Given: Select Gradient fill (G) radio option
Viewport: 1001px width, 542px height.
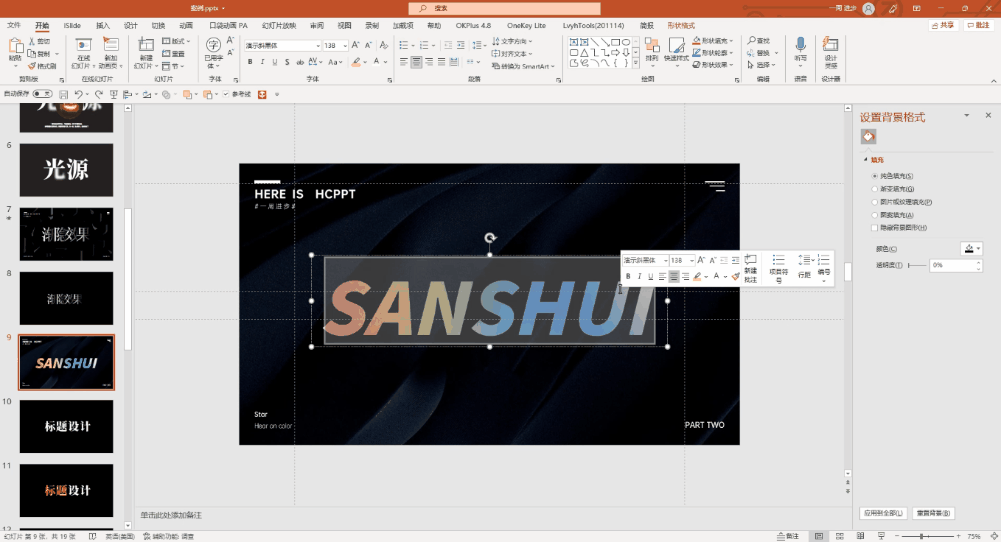Looking at the screenshot, I should pyautogui.click(x=875, y=189).
